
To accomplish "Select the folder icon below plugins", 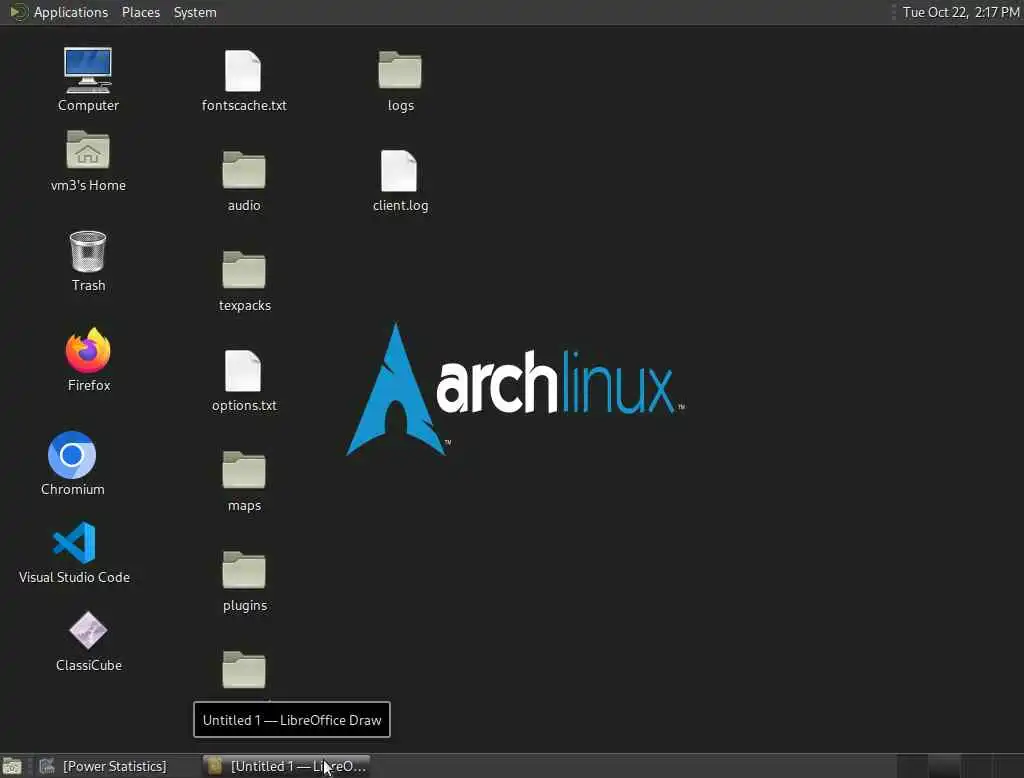I will (244, 670).
